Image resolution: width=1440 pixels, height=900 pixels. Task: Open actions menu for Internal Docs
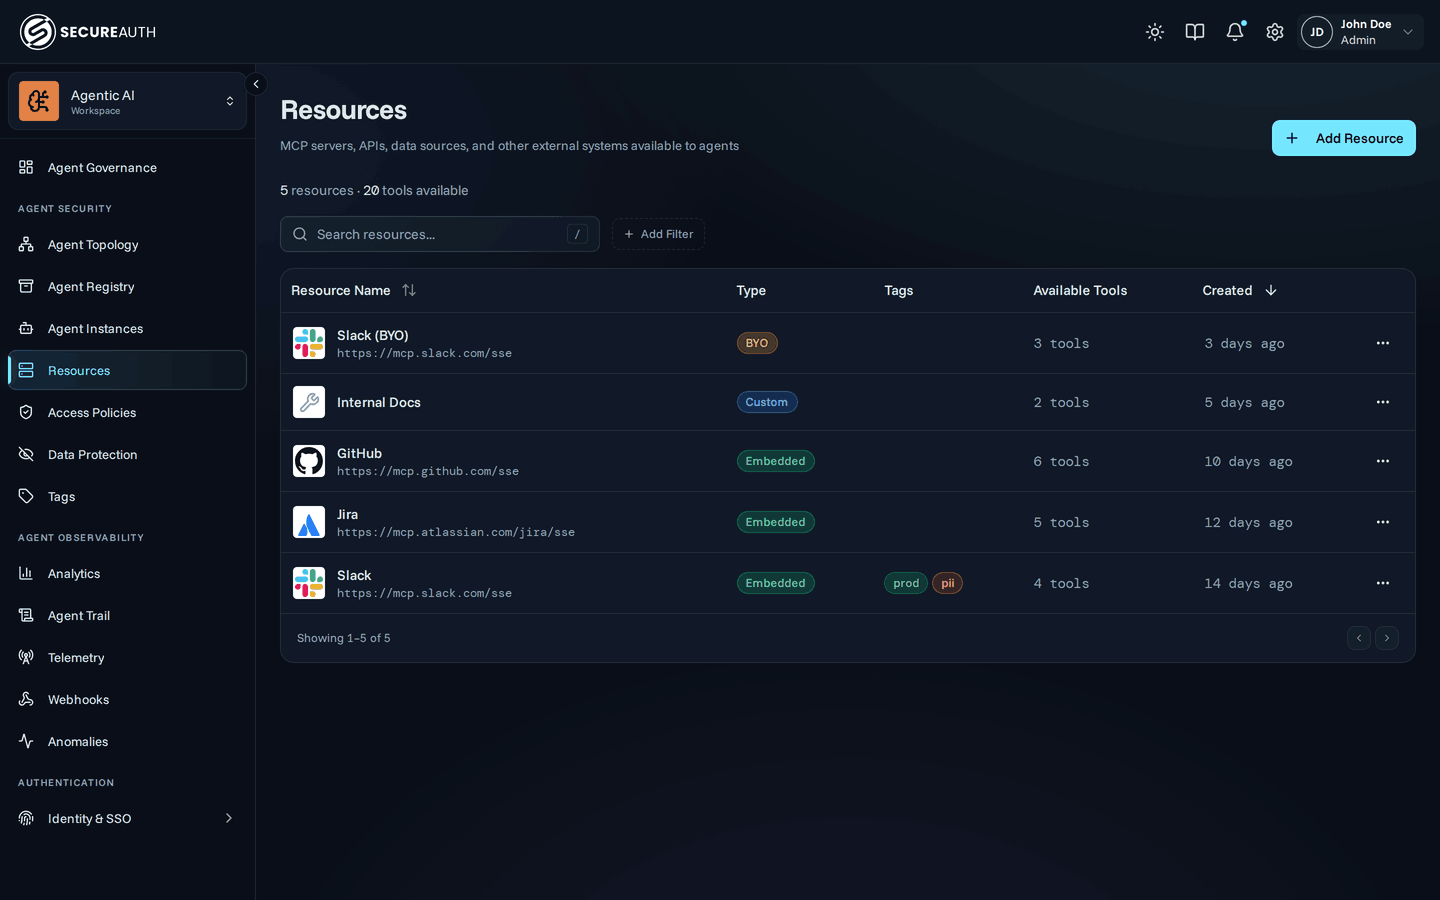[1383, 402]
